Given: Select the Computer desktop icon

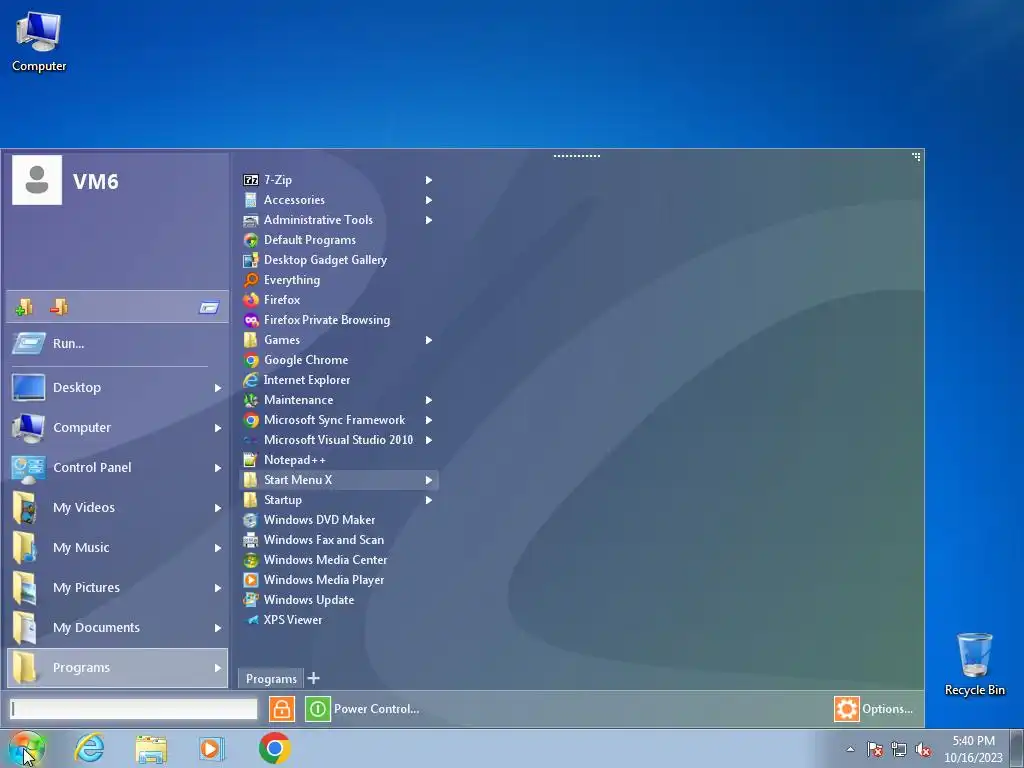Looking at the screenshot, I should tap(39, 42).
